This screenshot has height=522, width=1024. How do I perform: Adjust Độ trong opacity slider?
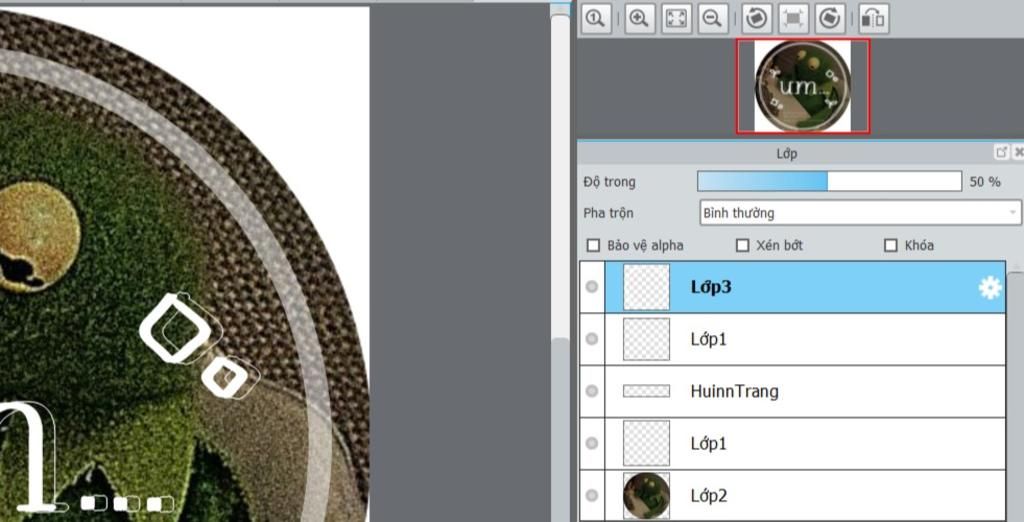[x=829, y=182]
